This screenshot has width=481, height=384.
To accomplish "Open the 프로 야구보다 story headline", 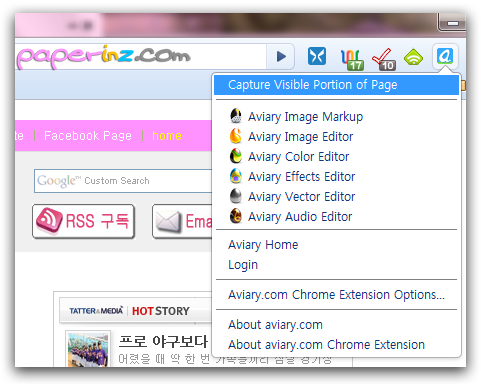I will [x=163, y=341].
